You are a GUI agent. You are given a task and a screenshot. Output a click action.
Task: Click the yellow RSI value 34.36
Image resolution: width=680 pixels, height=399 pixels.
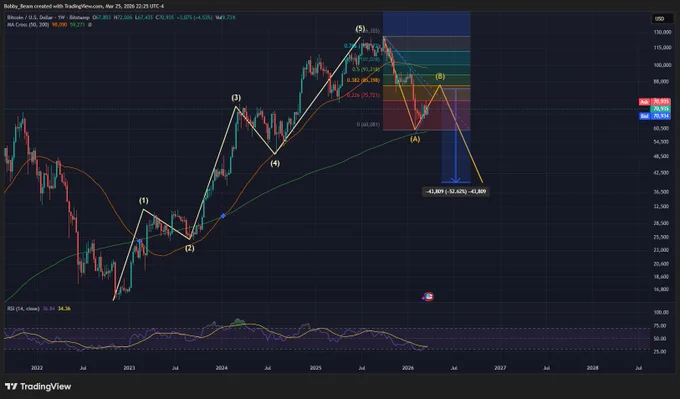click(x=64, y=308)
